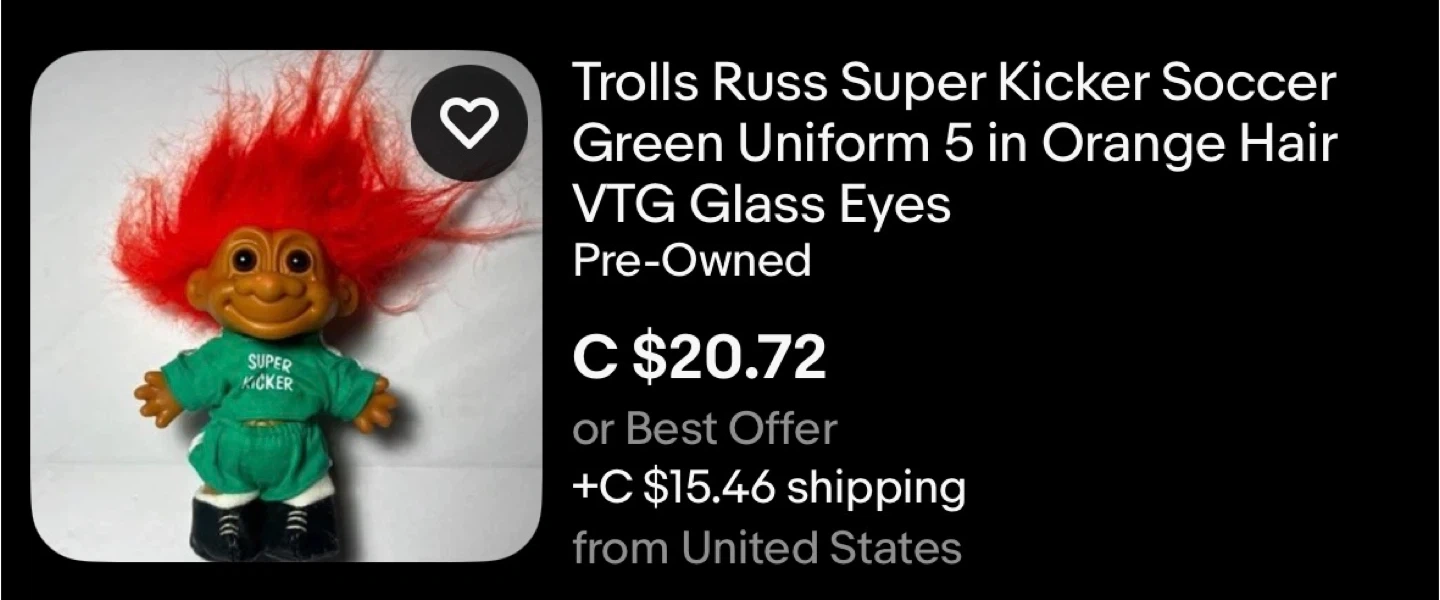Open the listing via 'Trolls Russ Super Kicker Soccer' title line
The image size is (1440, 600).
coord(953,85)
